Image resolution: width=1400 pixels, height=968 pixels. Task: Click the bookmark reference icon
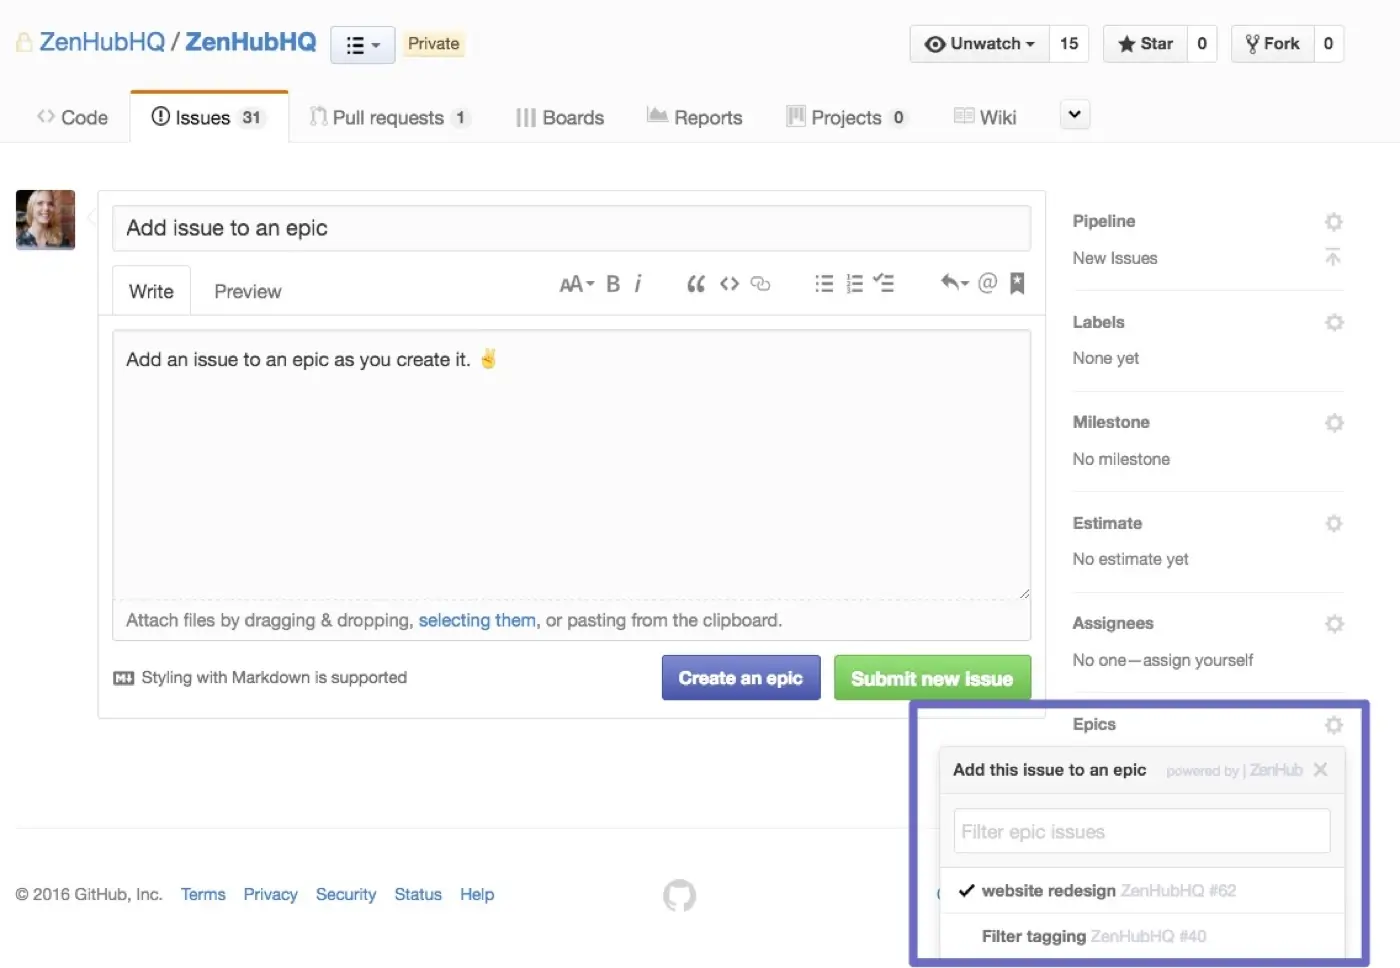[1017, 284]
